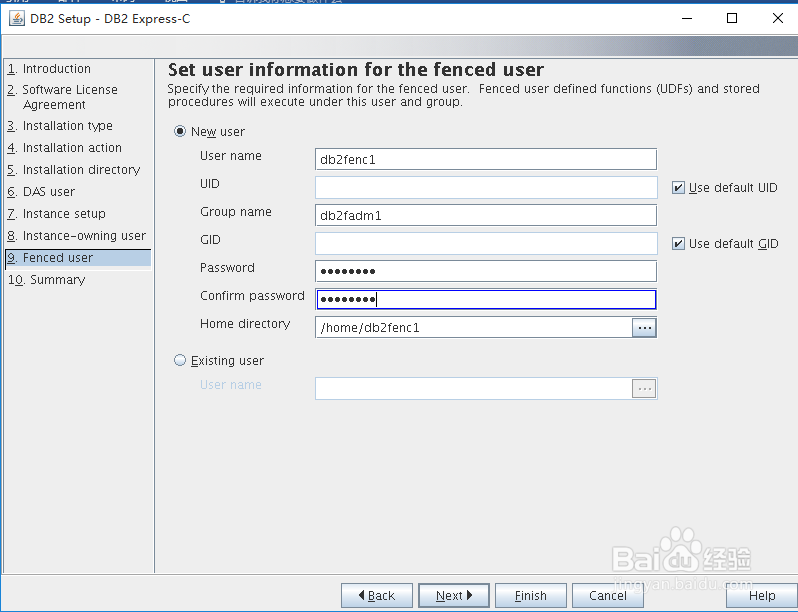Click the Home directory field /home/db2fenc1
Image resolution: width=798 pixels, height=612 pixels.
coord(474,328)
